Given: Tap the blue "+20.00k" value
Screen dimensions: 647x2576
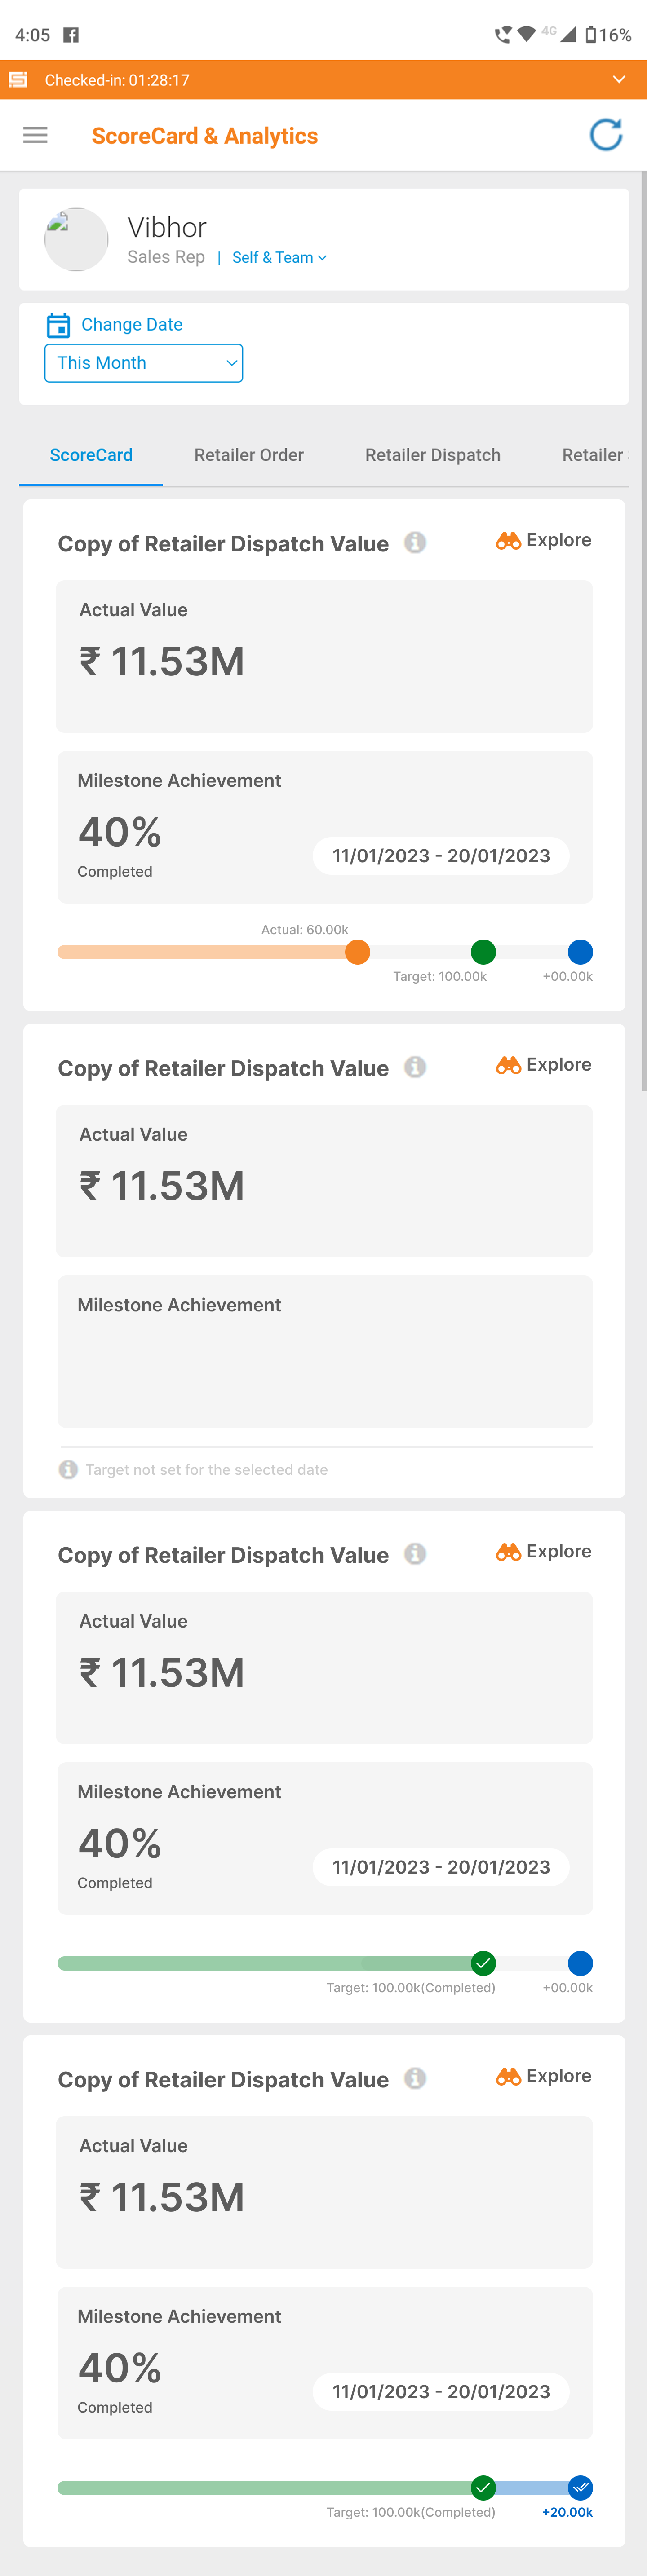Looking at the screenshot, I should pos(567,2512).
